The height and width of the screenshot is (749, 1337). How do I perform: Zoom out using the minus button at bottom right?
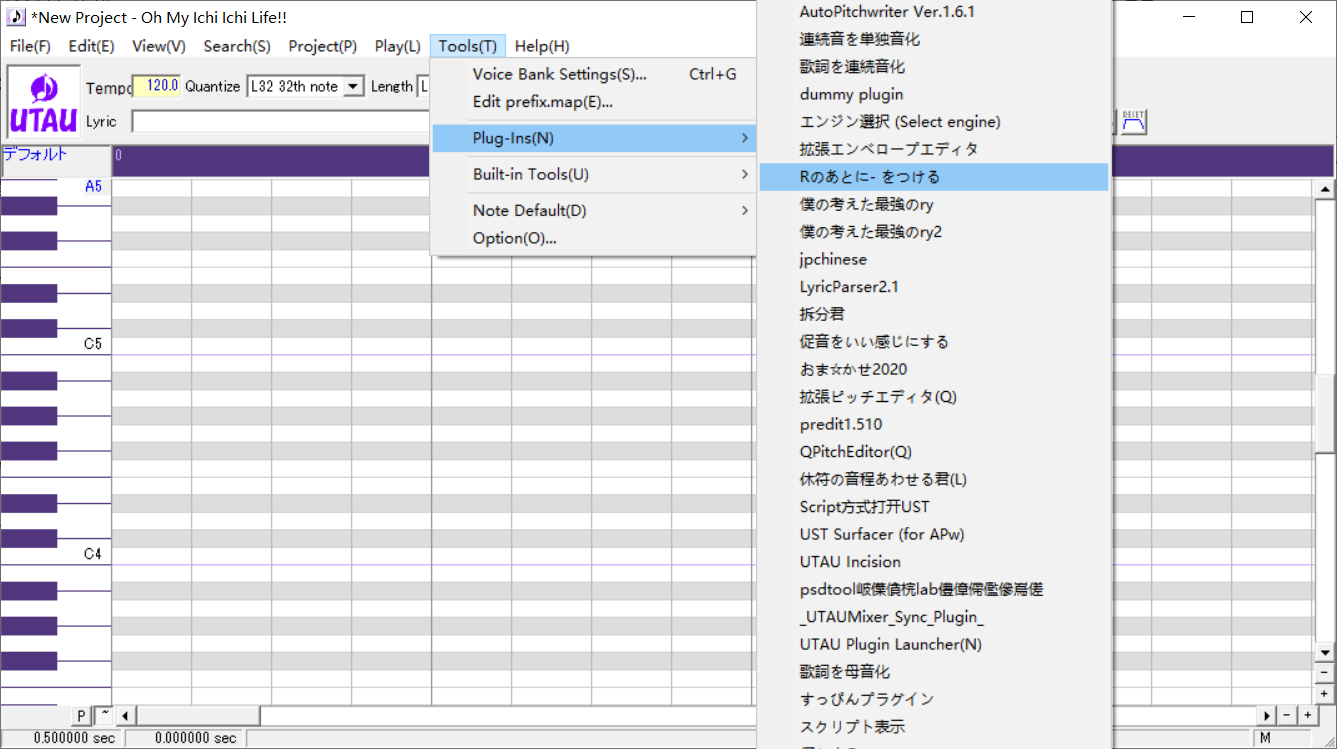[x=1287, y=715]
